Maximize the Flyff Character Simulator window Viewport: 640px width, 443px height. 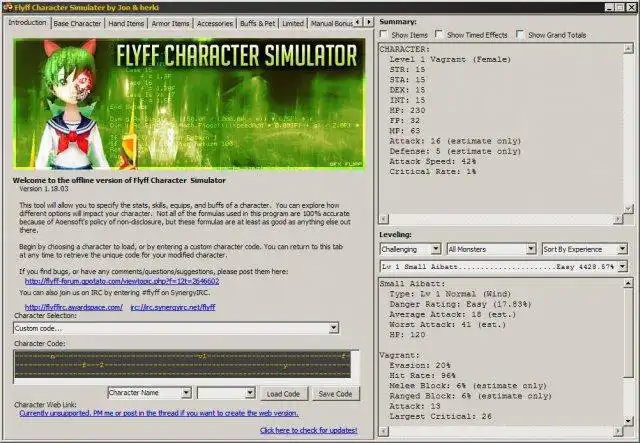click(x=620, y=7)
